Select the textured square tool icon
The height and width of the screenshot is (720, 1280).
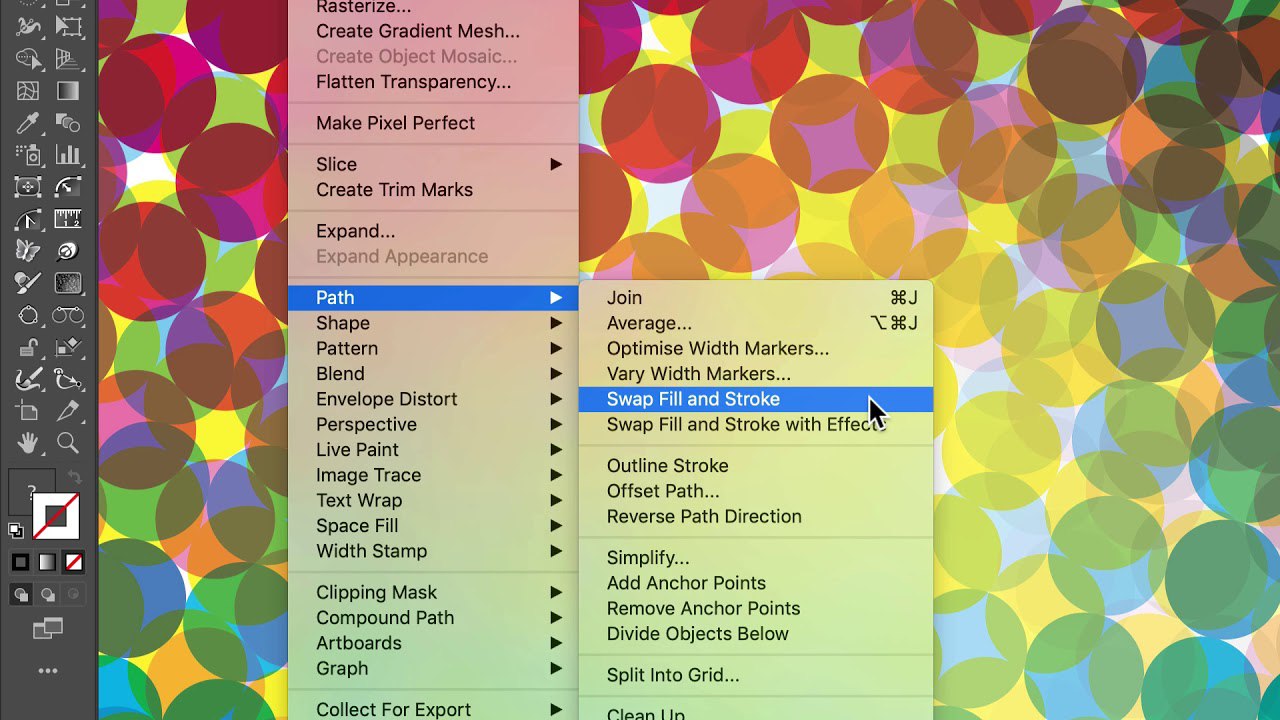[x=68, y=283]
